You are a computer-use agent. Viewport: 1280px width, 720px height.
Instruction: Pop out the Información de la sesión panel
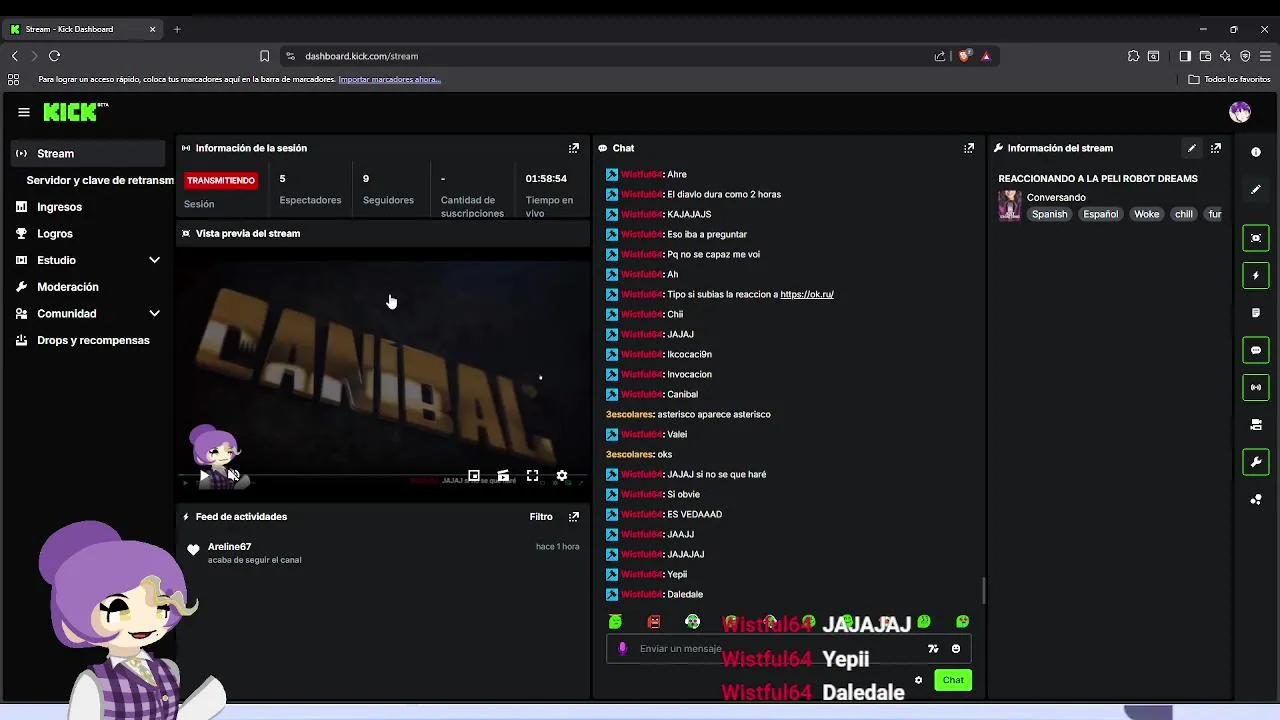[x=574, y=148]
